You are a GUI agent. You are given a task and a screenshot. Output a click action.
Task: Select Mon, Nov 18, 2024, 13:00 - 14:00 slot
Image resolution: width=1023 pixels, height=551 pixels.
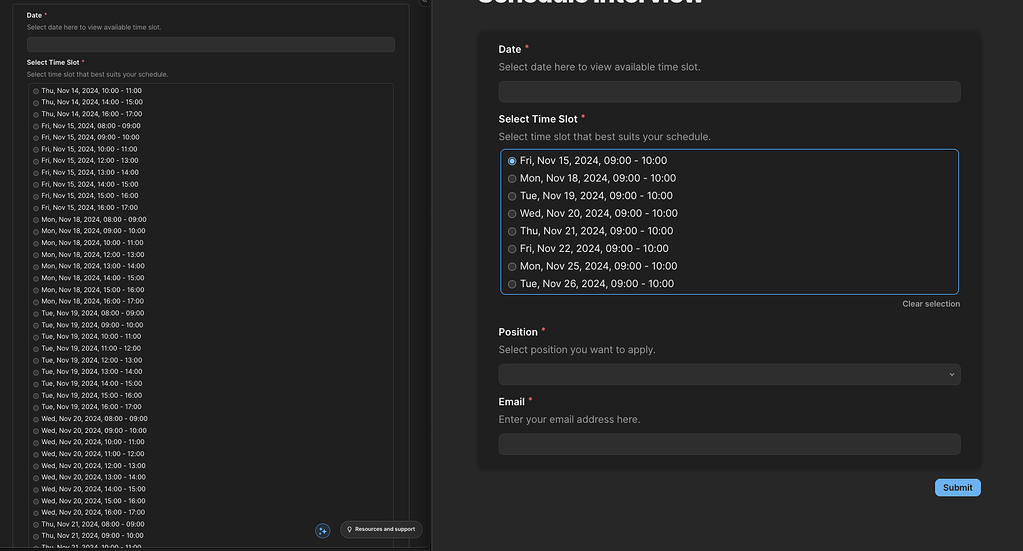[x=36, y=267]
